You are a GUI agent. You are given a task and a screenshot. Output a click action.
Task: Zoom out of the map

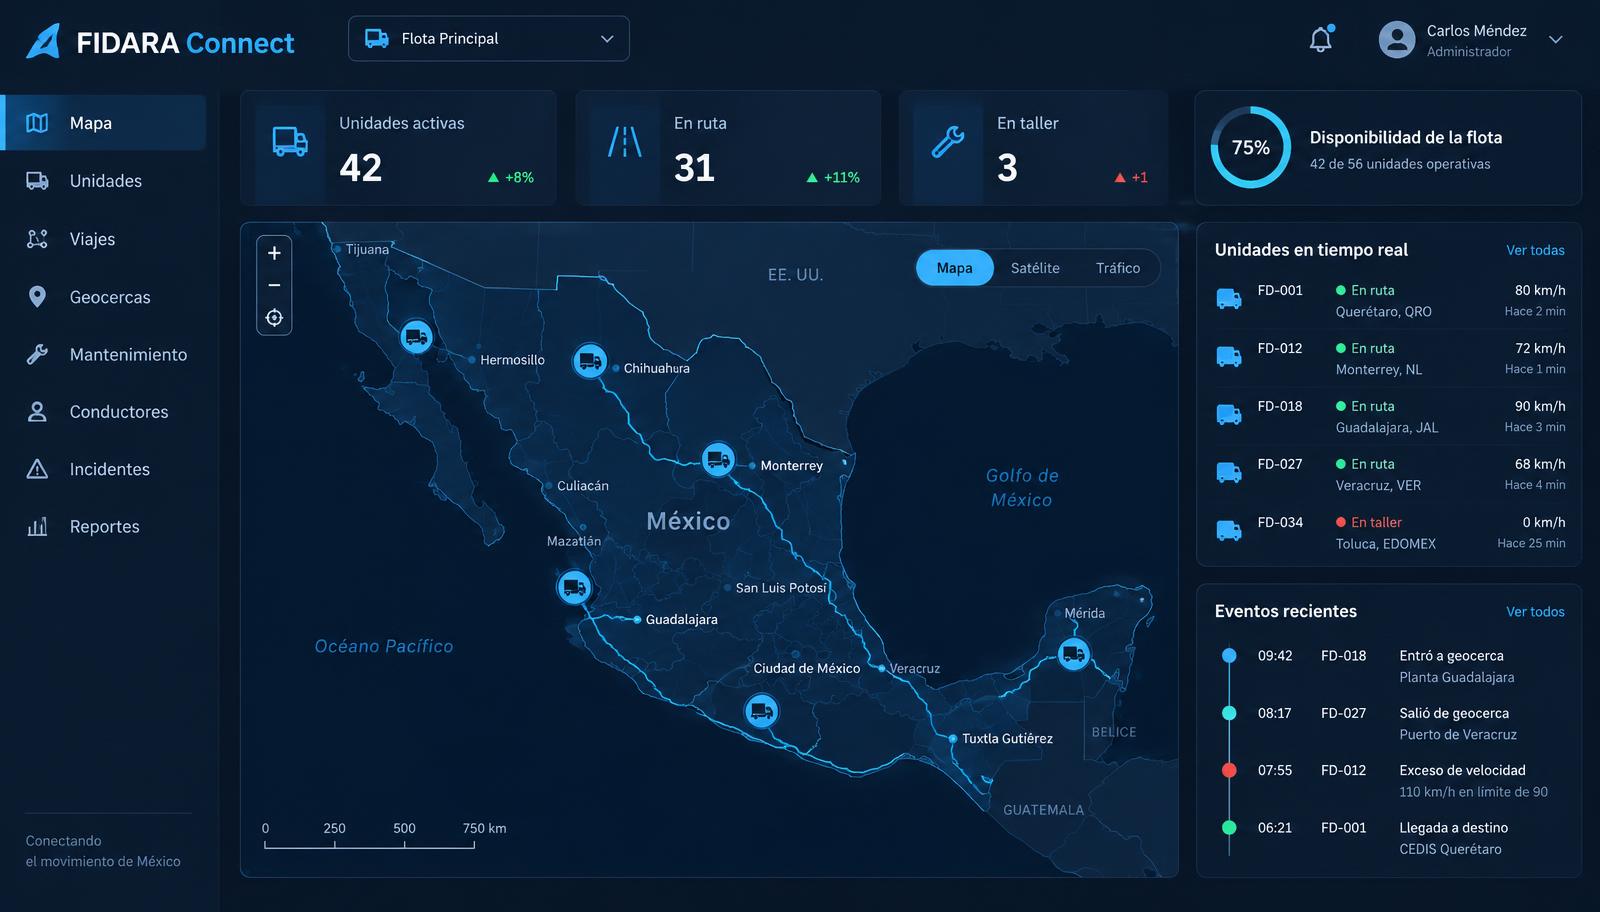tap(274, 285)
